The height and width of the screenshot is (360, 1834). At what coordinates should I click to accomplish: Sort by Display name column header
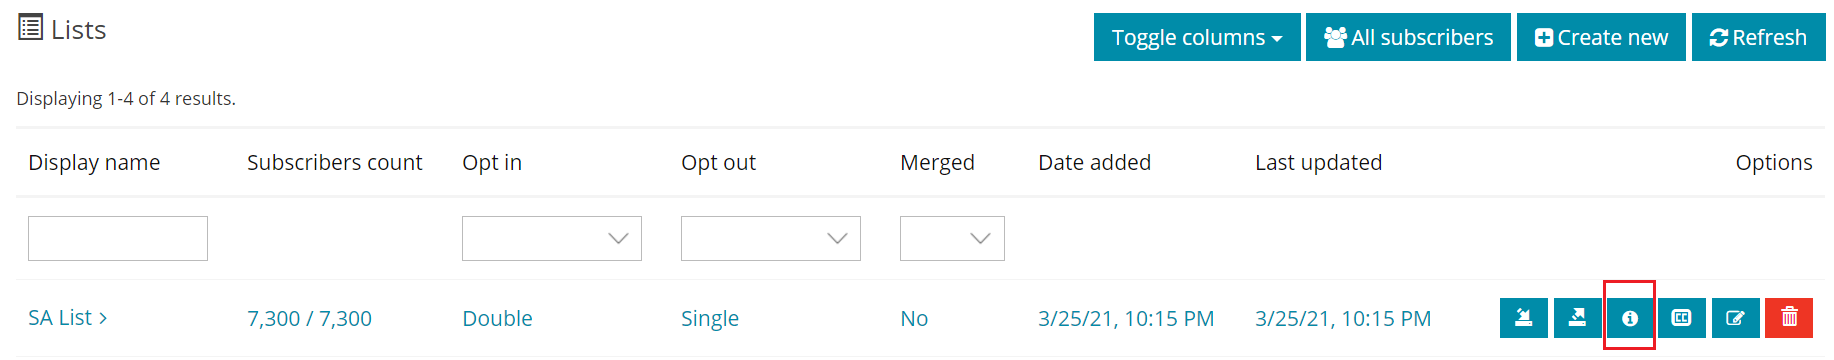point(94,162)
